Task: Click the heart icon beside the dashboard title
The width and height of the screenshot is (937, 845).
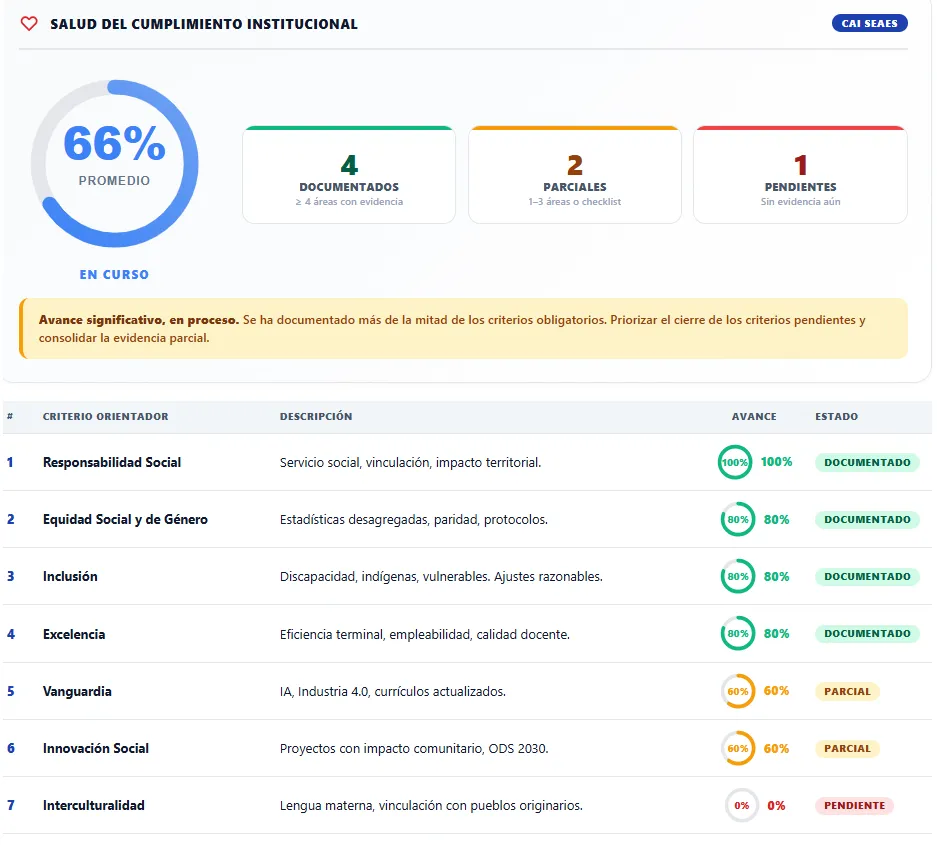Action: click(29, 23)
